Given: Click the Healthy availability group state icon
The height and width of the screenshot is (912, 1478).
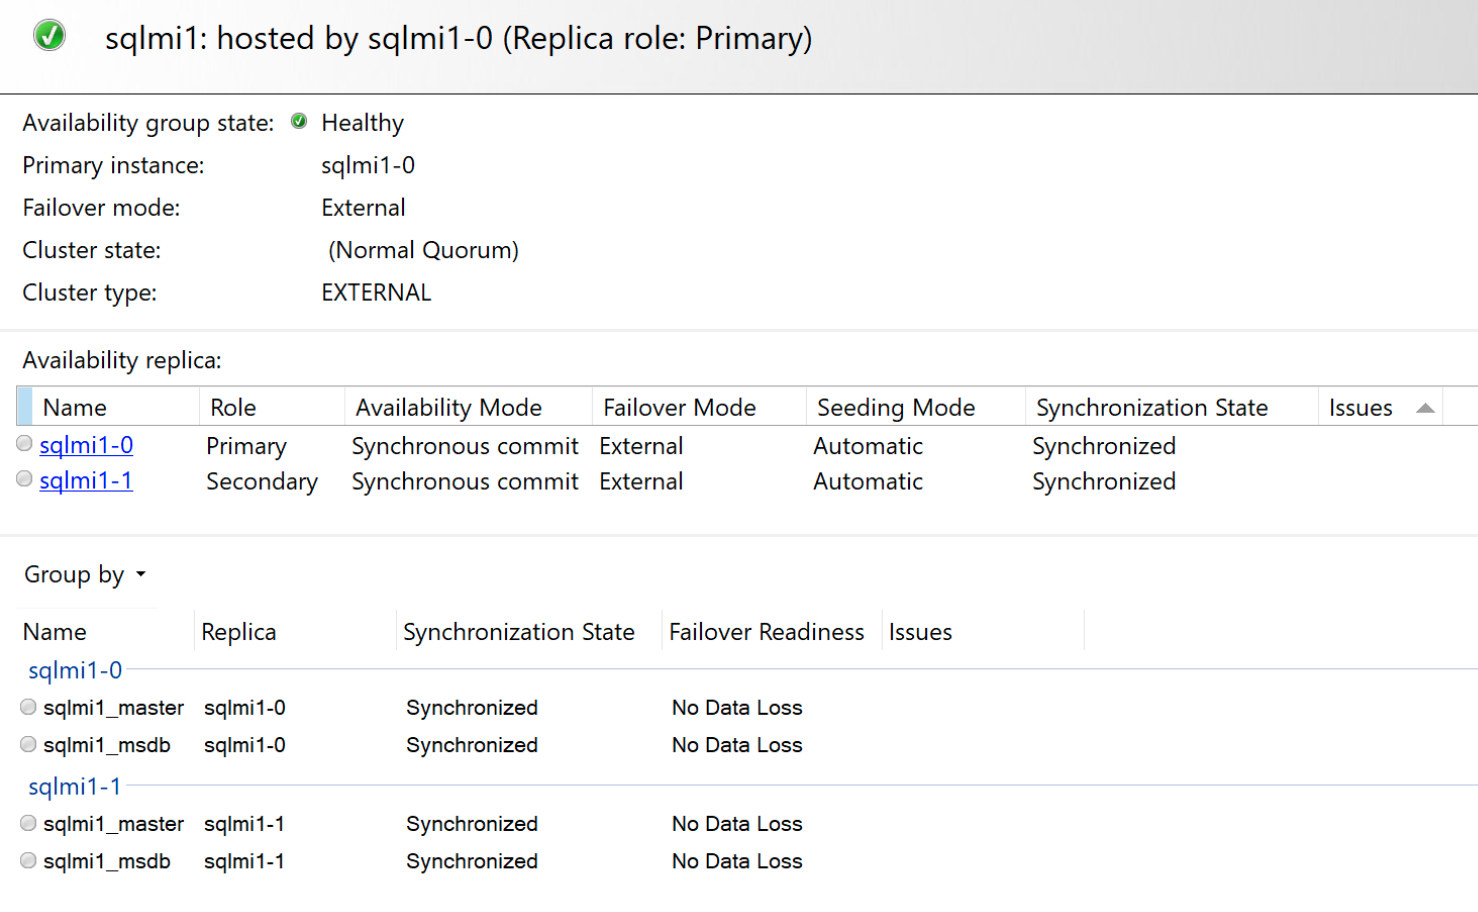Looking at the screenshot, I should tap(299, 122).
